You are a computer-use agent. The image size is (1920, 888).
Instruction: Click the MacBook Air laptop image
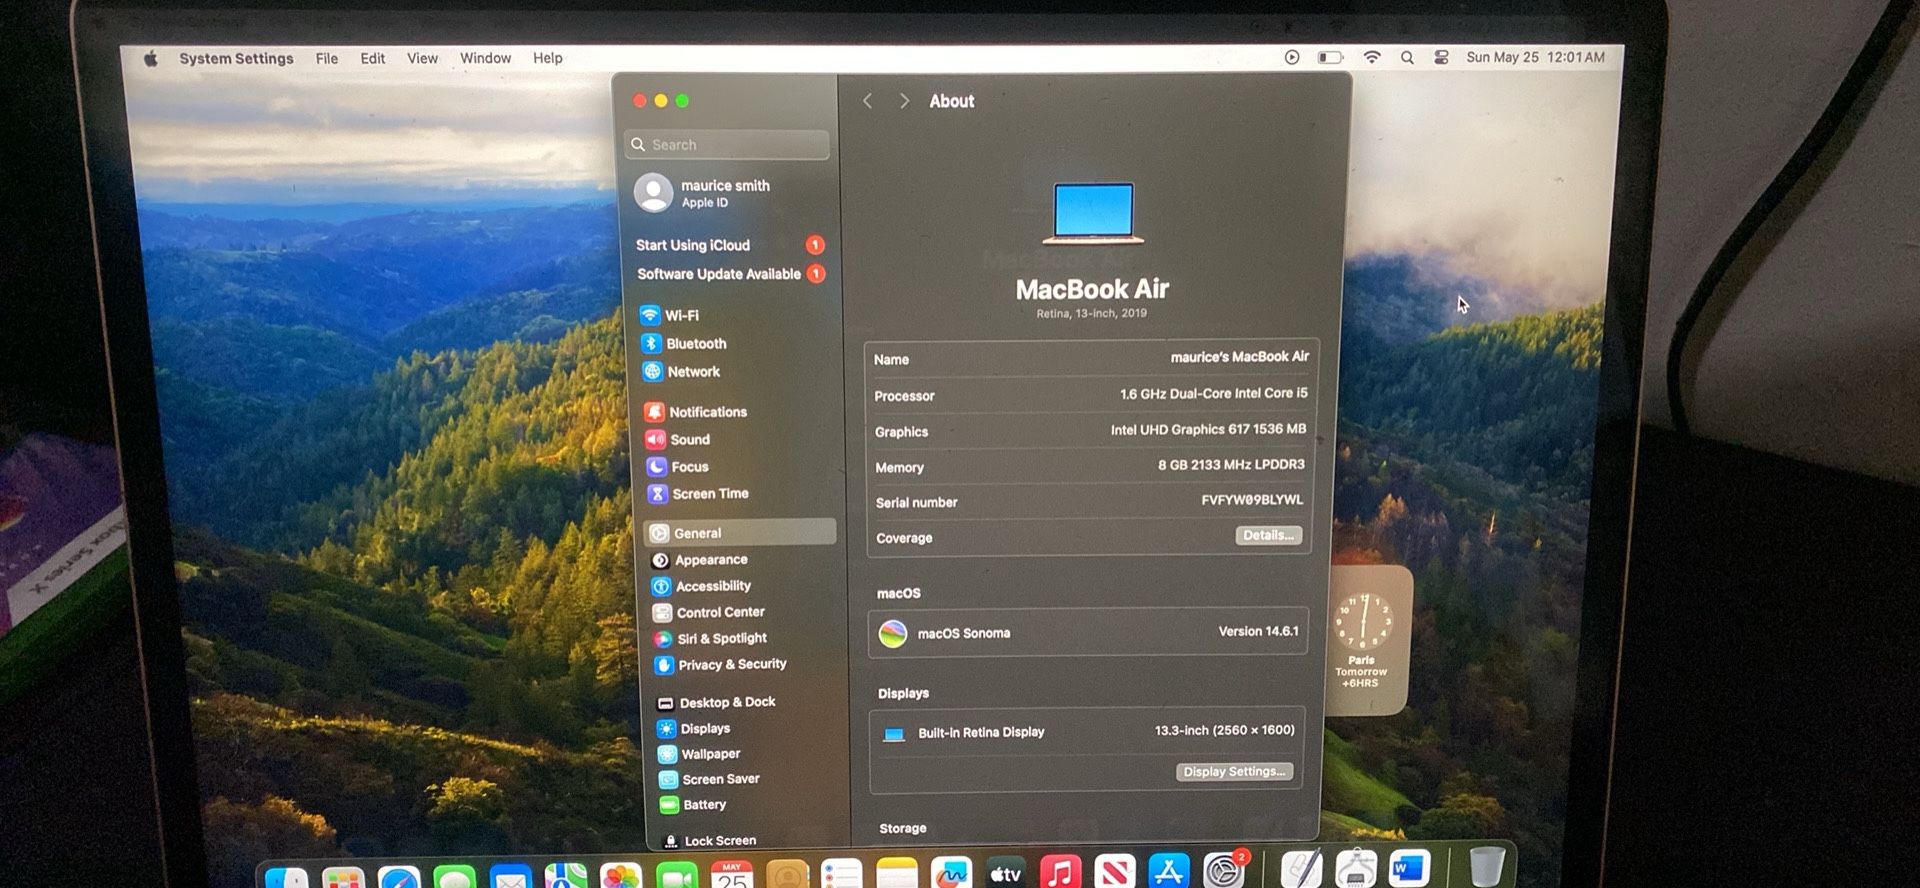coord(1093,213)
